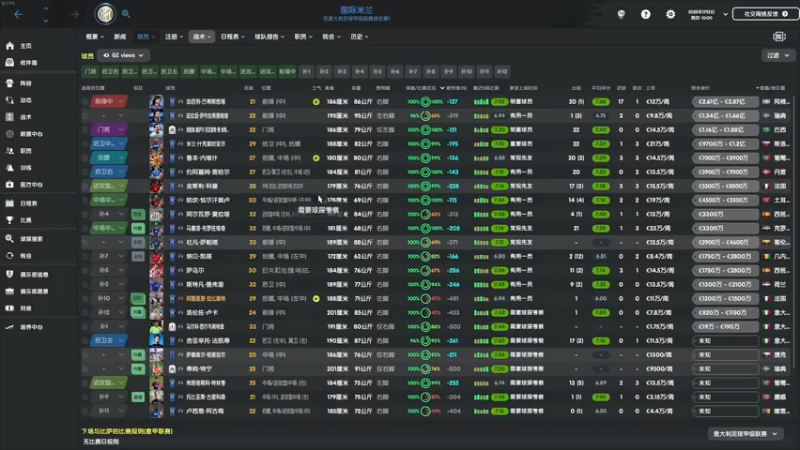Open 日程表 calendar icon in sidebar
800x450 pixels.
(10, 203)
